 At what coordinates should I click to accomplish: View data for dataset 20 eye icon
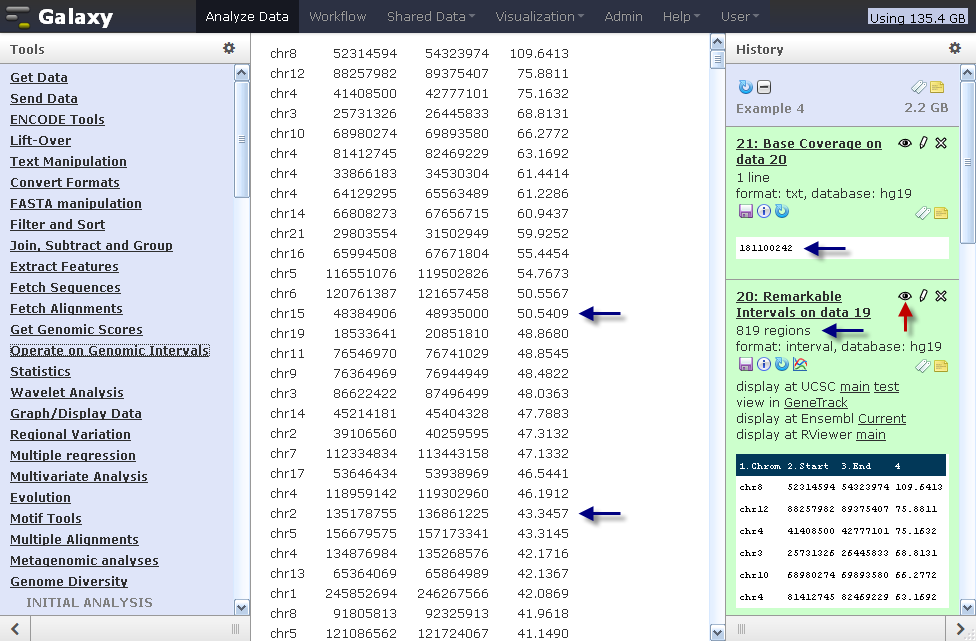pyautogui.click(x=905, y=296)
